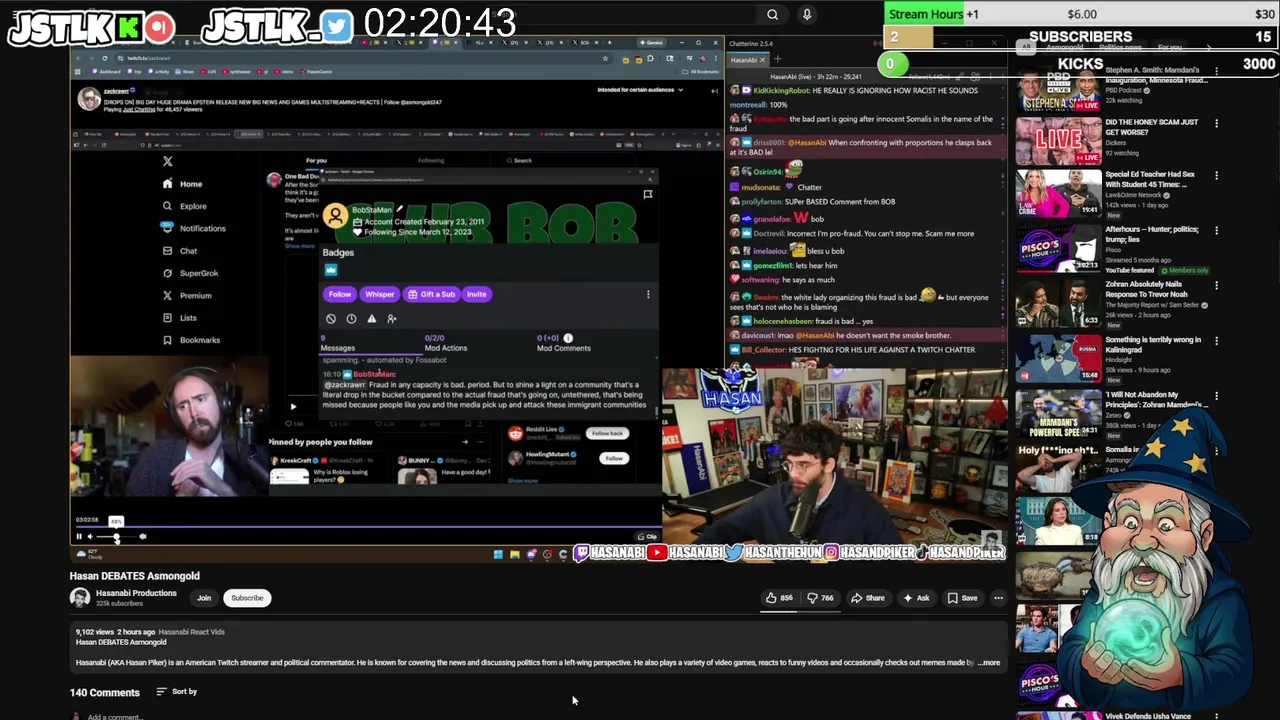1280x720 pixels.
Task: Click the Add a comment field
Action: click(x=113, y=716)
